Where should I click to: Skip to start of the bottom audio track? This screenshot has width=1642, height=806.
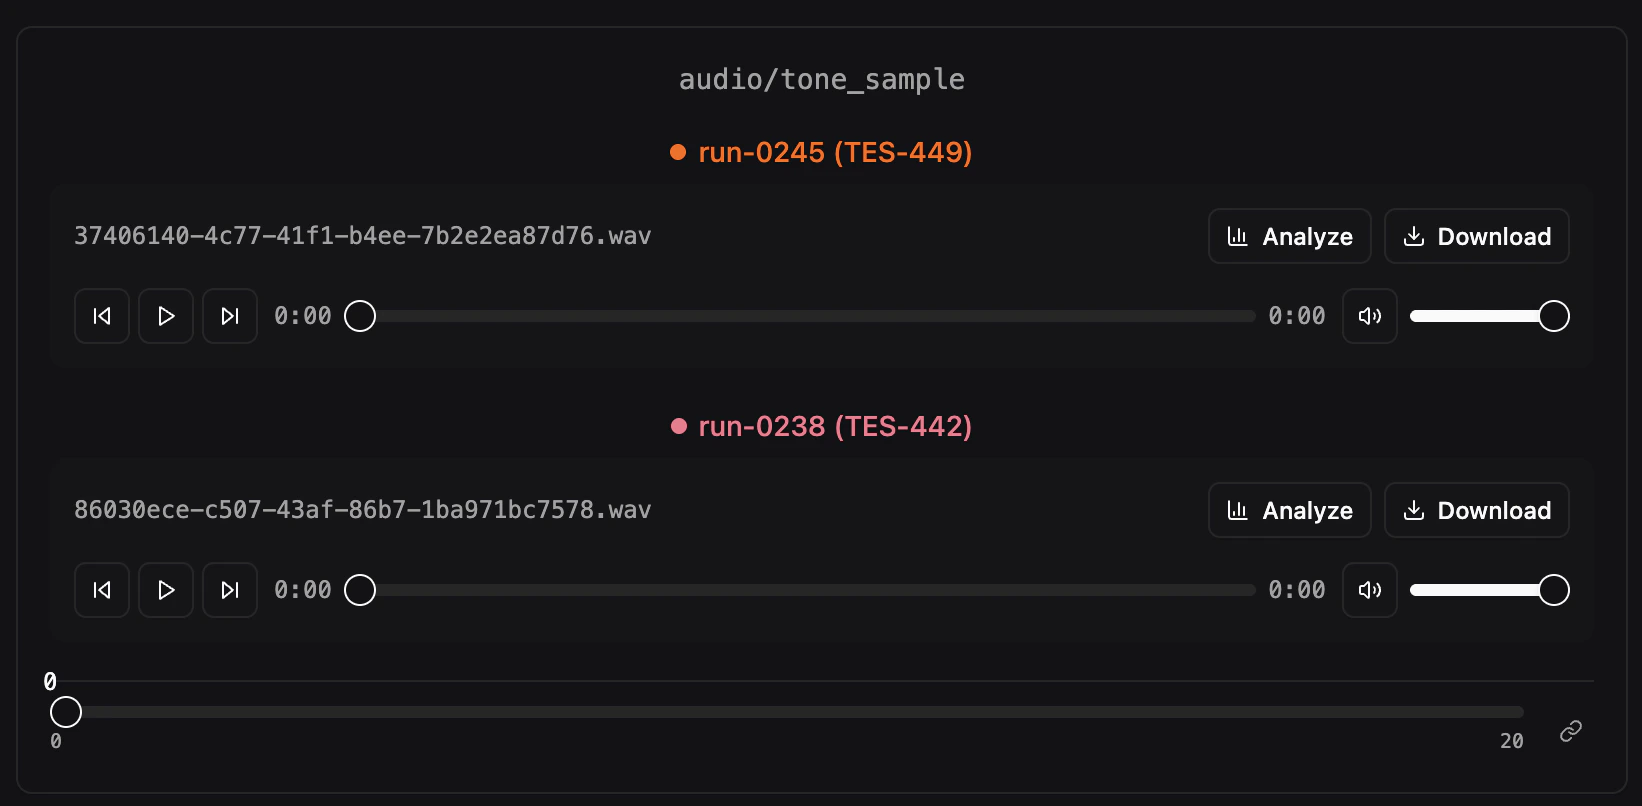click(x=101, y=589)
